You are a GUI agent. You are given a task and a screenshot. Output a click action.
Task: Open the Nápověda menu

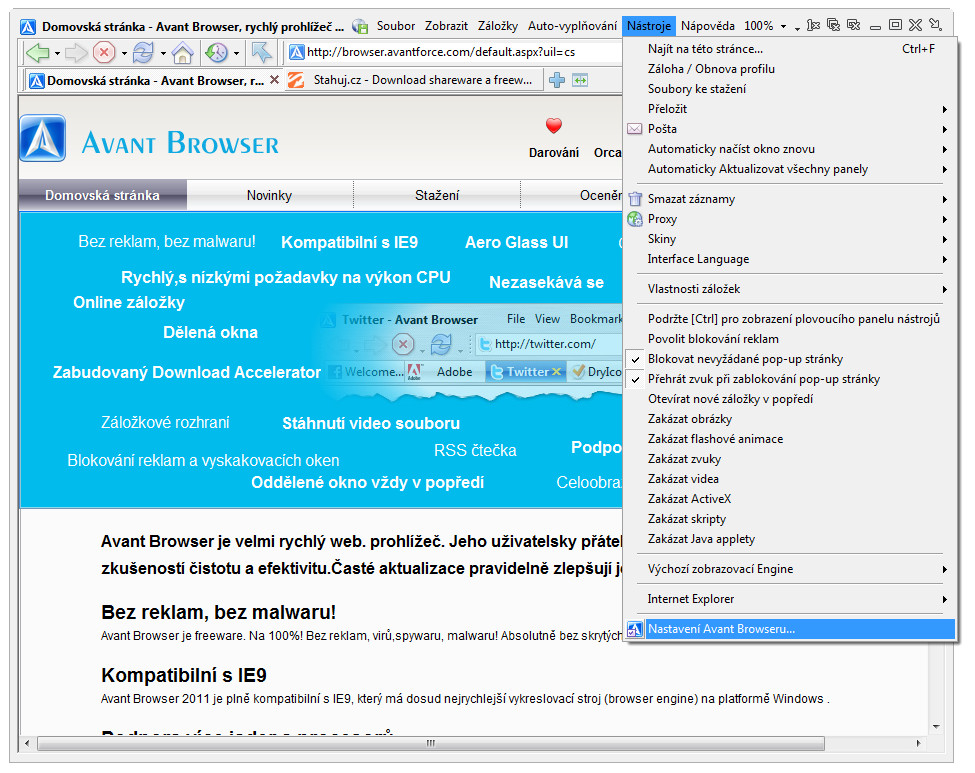click(708, 25)
